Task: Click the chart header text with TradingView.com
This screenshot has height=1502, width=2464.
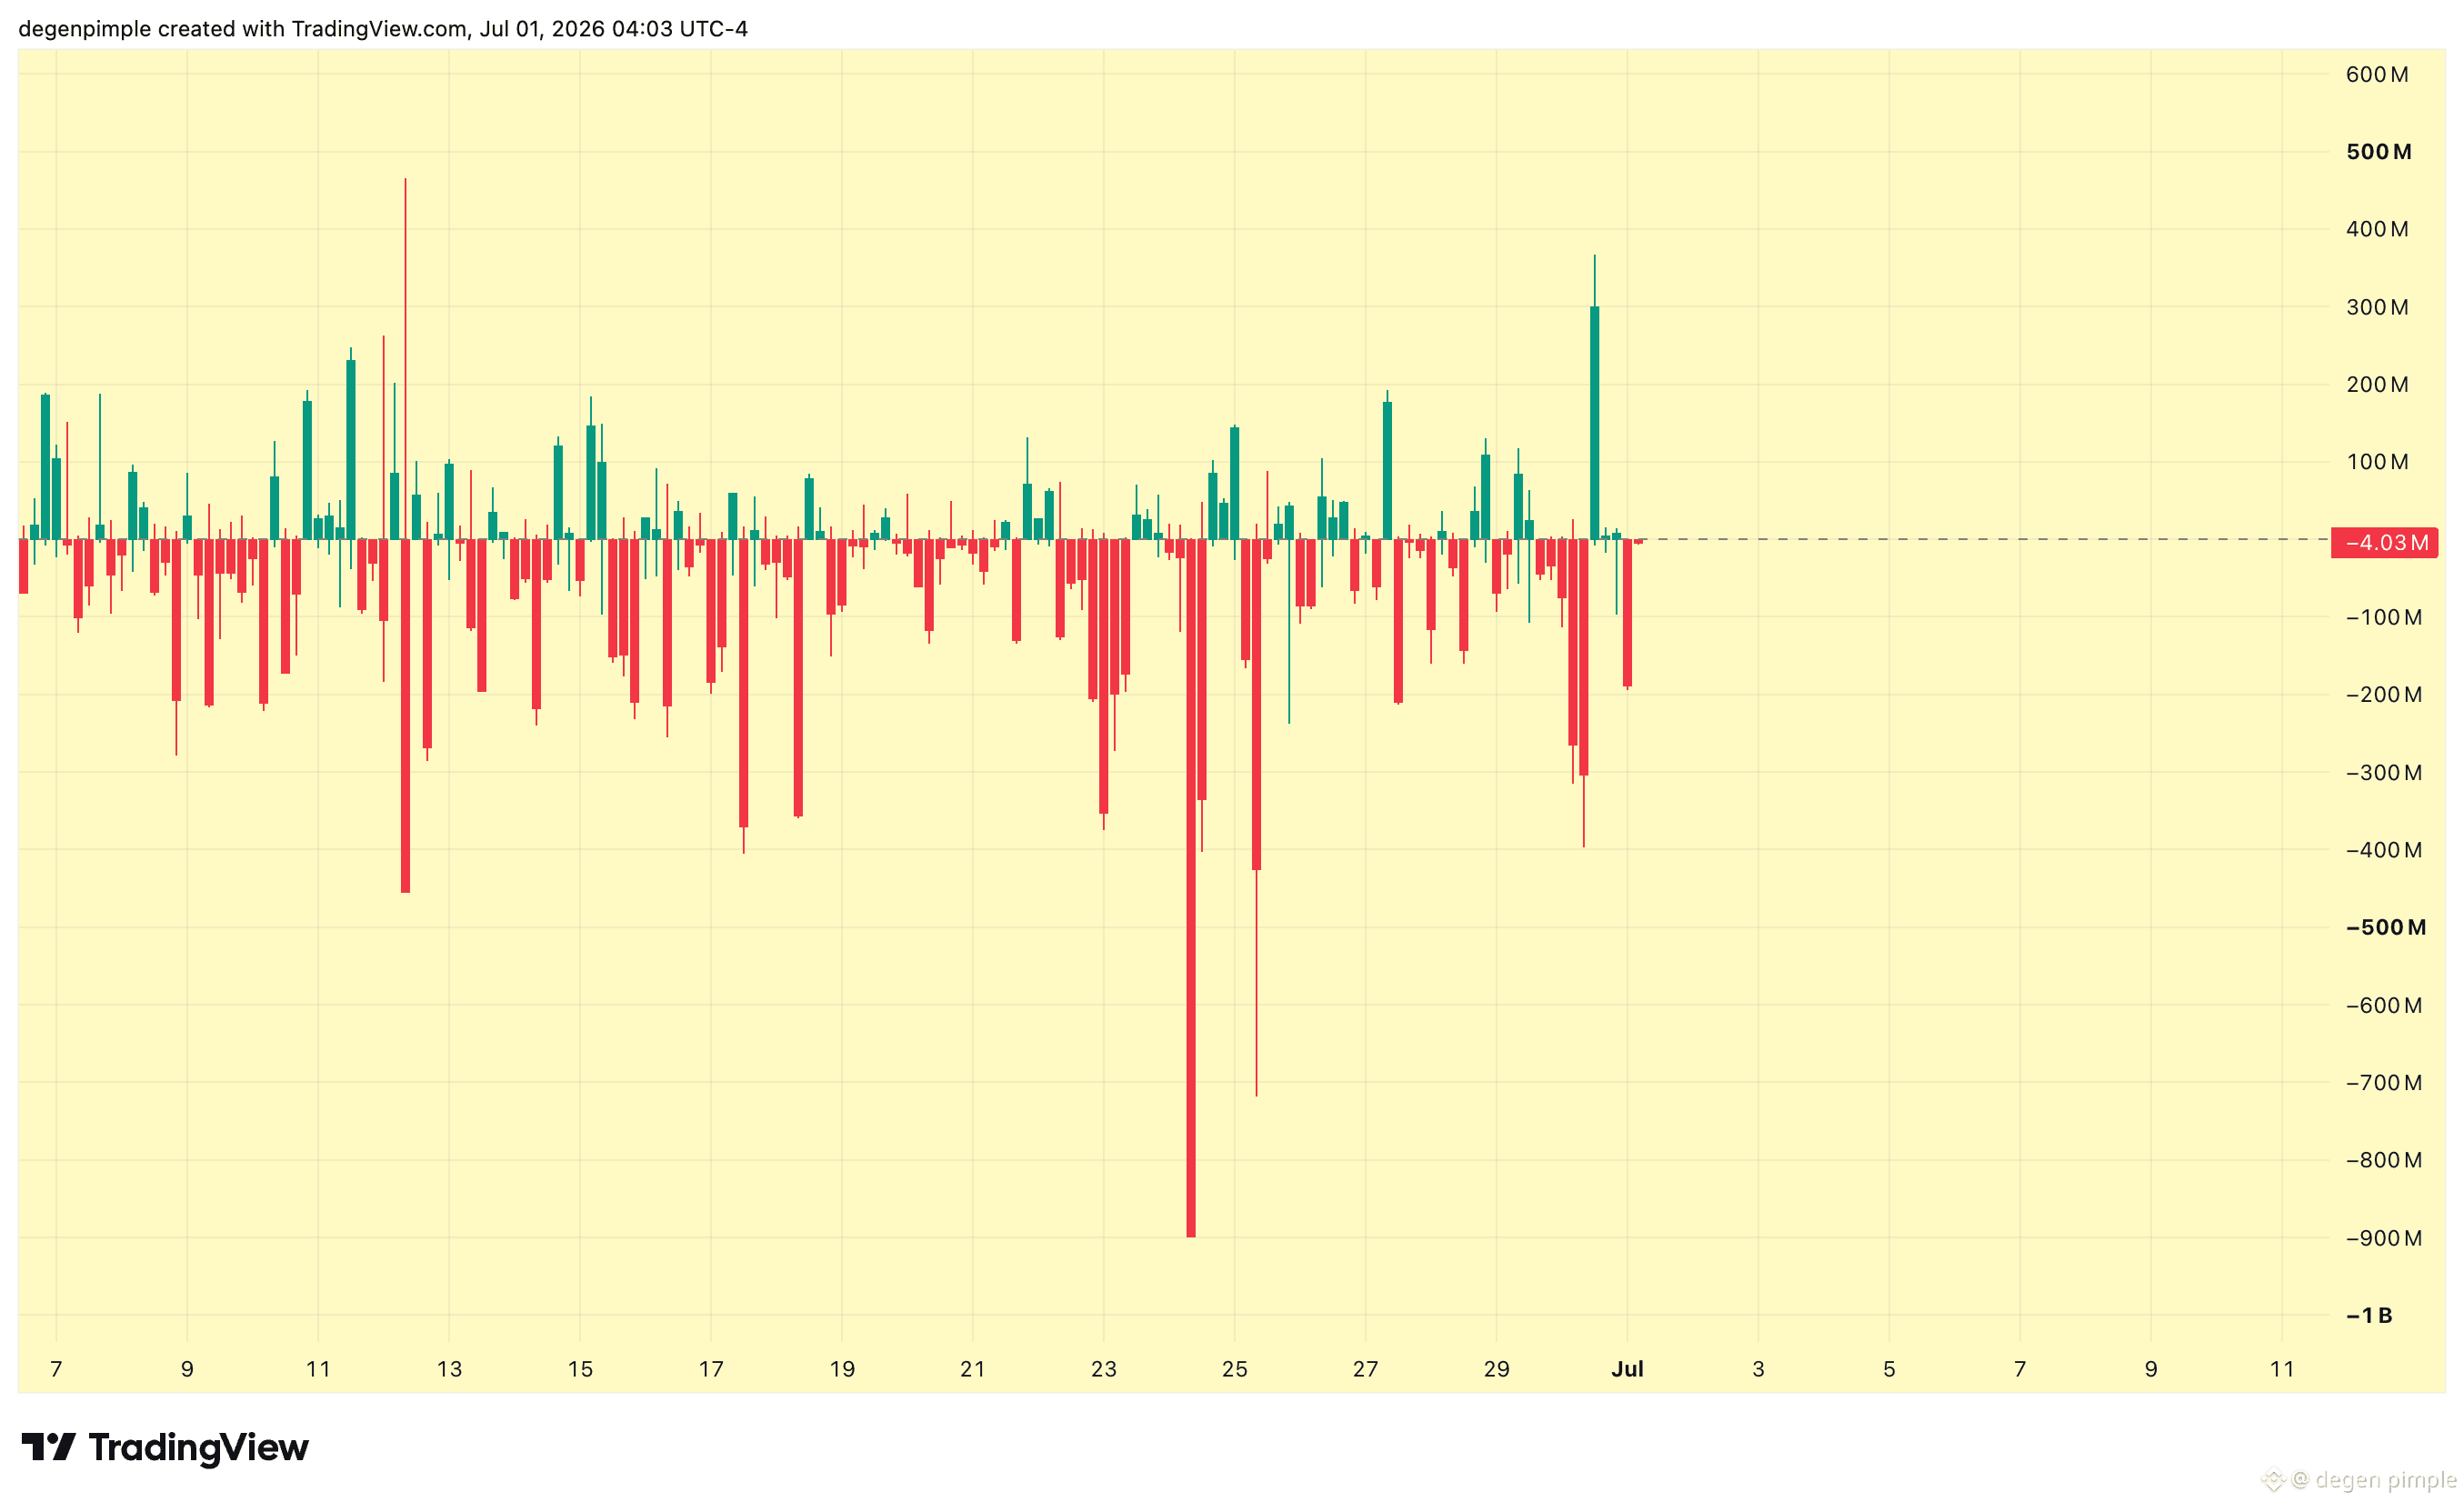Action: click(x=383, y=28)
